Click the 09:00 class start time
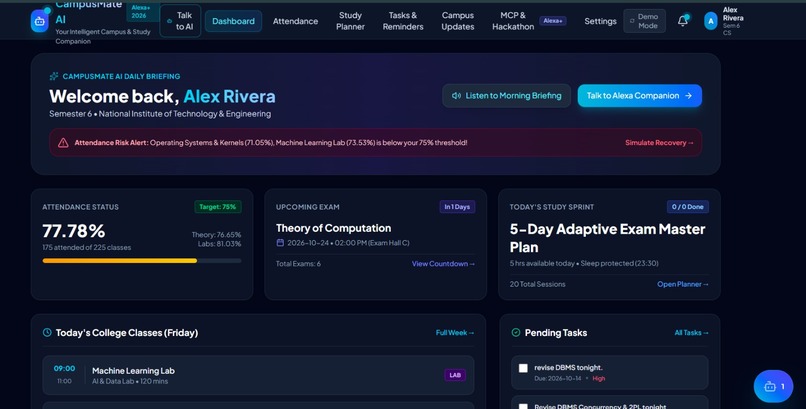Screen dimensions: 806x409 pos(64,368)
